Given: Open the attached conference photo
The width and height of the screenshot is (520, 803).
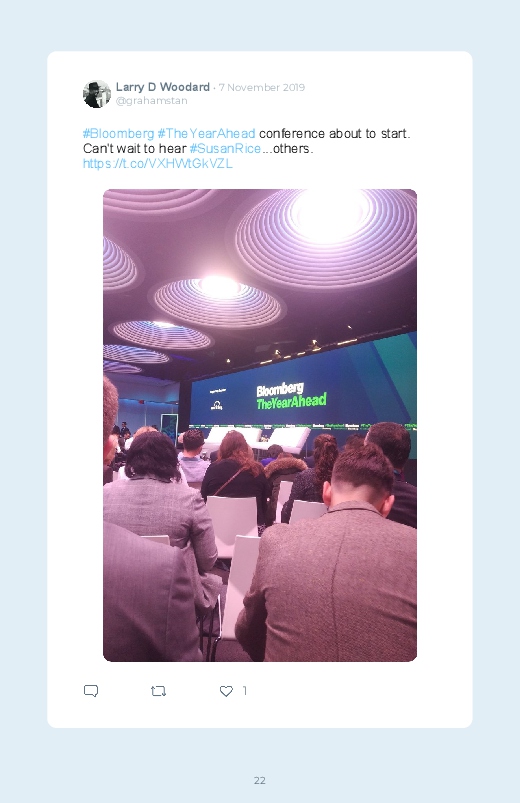Looking at the screenshot, I should click(x=260, y=425).
